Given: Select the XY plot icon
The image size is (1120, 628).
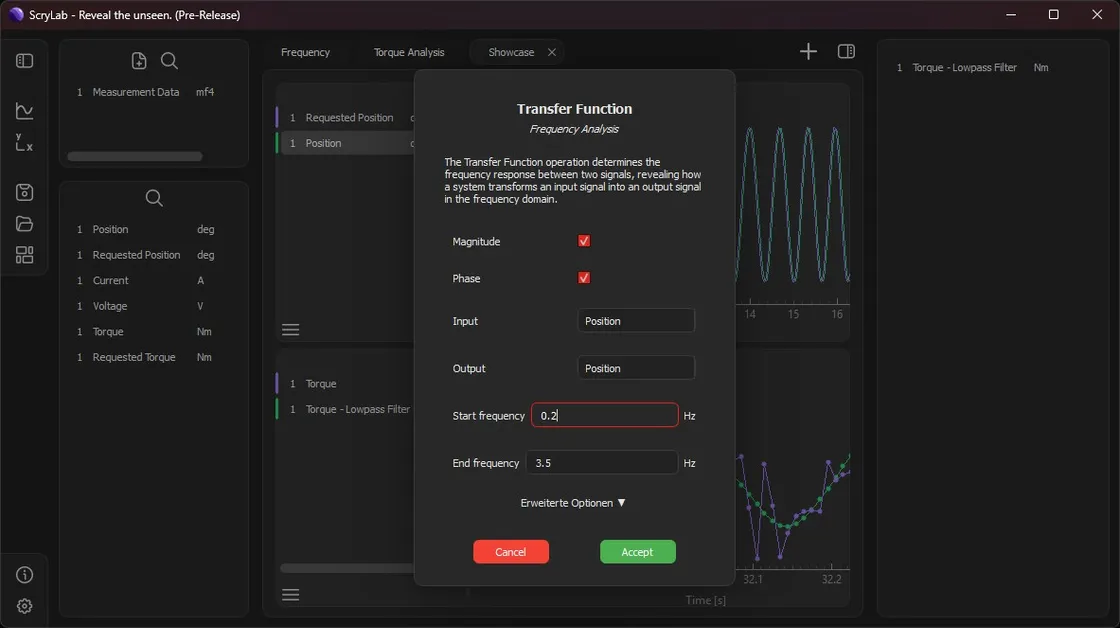Looking at the screenshot, I should pyautogui.click(x=25, y=142).
